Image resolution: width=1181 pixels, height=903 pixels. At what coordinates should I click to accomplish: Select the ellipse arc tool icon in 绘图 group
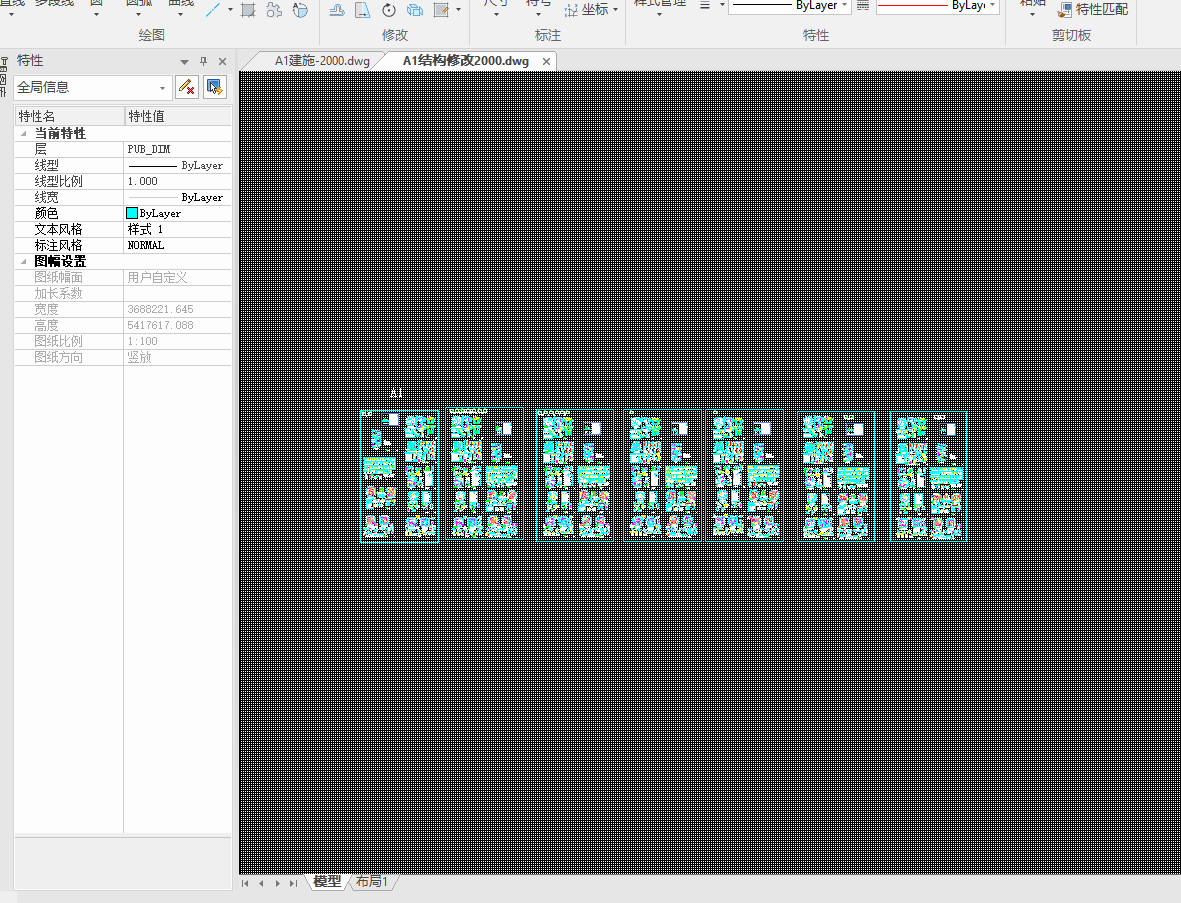(300, 10)
